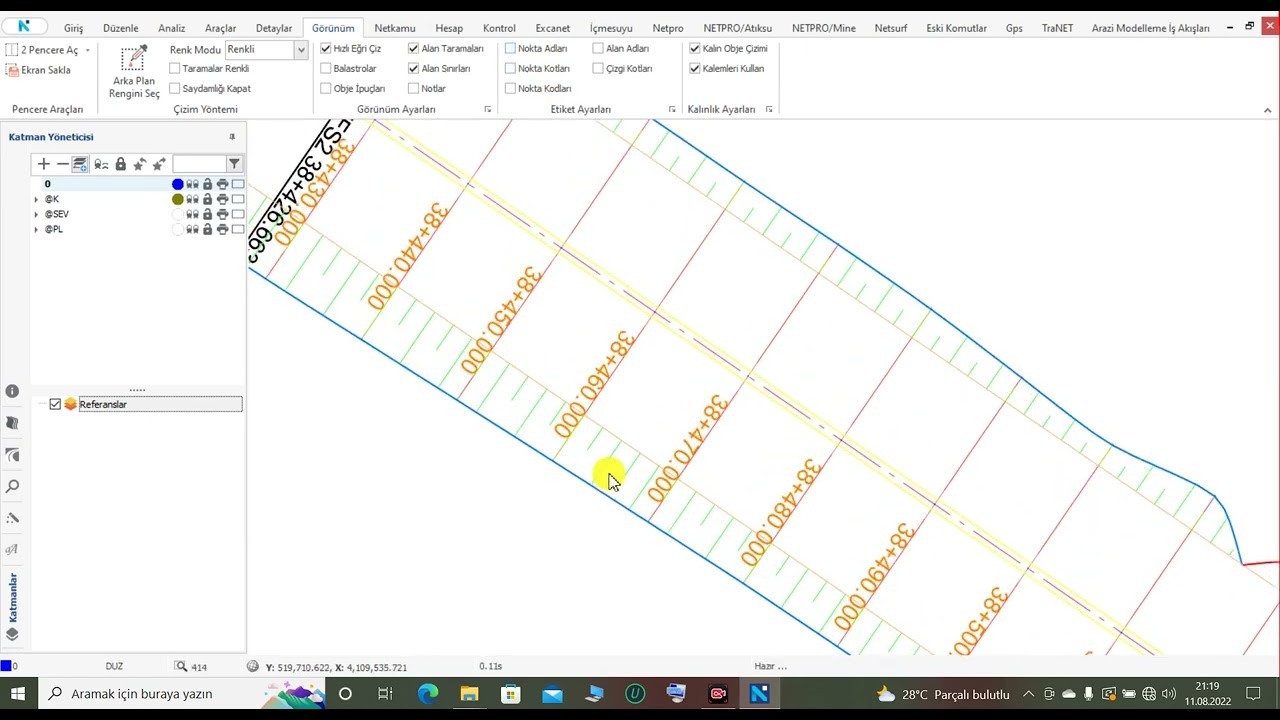Click the zoom magnifier in status bar
The width and height of the screenshot is (1280, 720).
(x=181, y=666)
